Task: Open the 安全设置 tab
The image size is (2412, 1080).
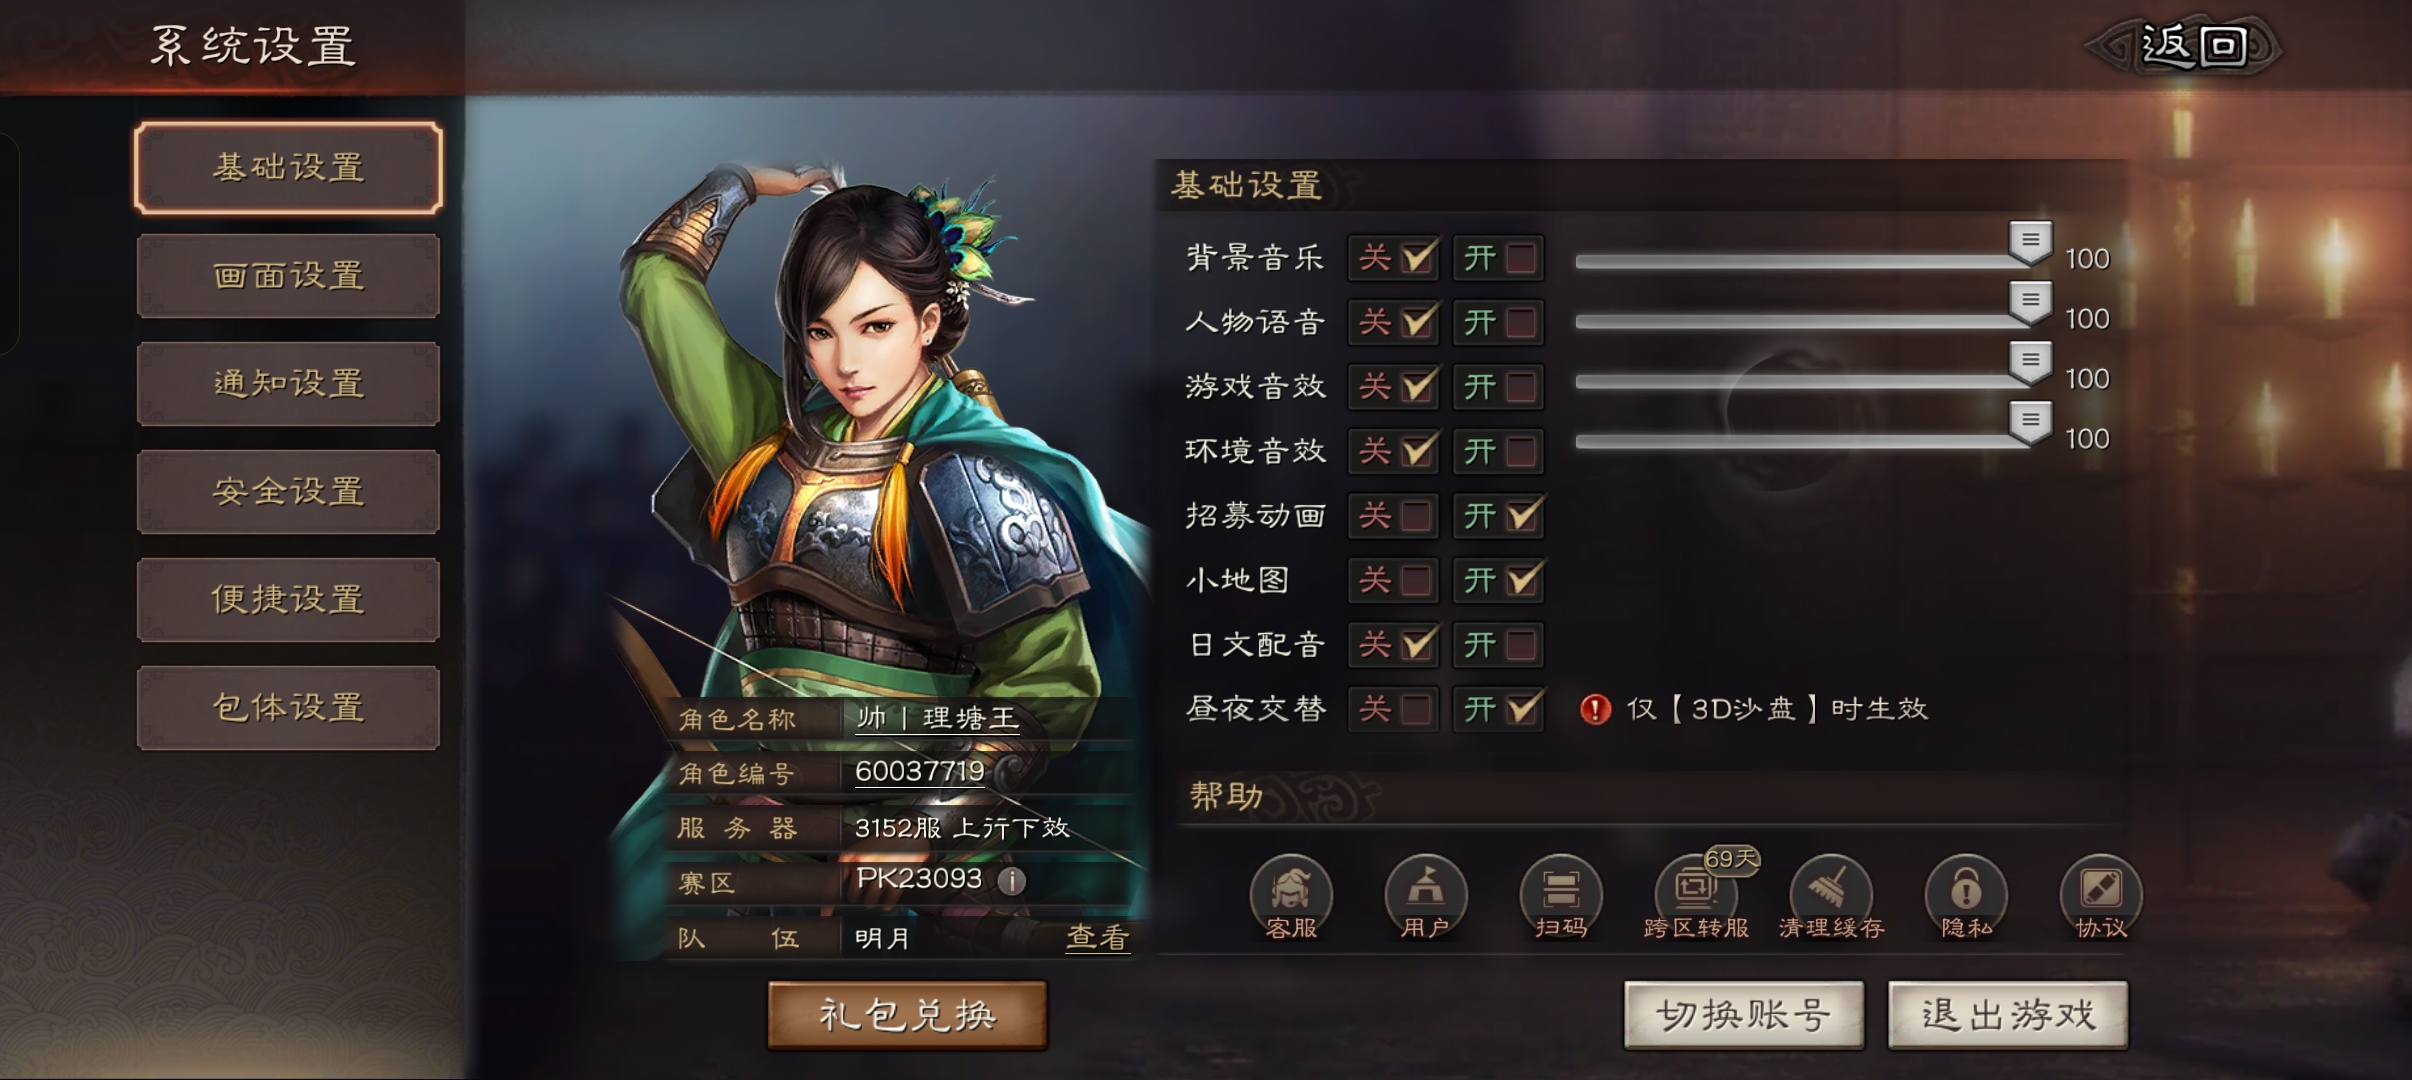Action: (x=288, y=491)
